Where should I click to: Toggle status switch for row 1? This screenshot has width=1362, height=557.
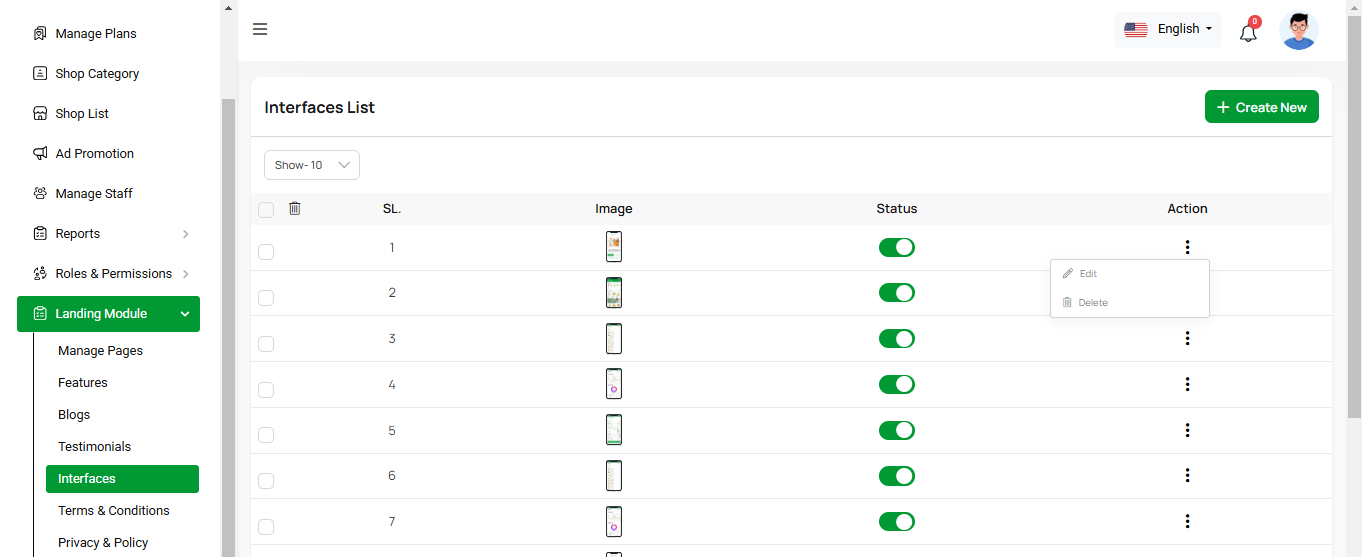pos(896,247)
